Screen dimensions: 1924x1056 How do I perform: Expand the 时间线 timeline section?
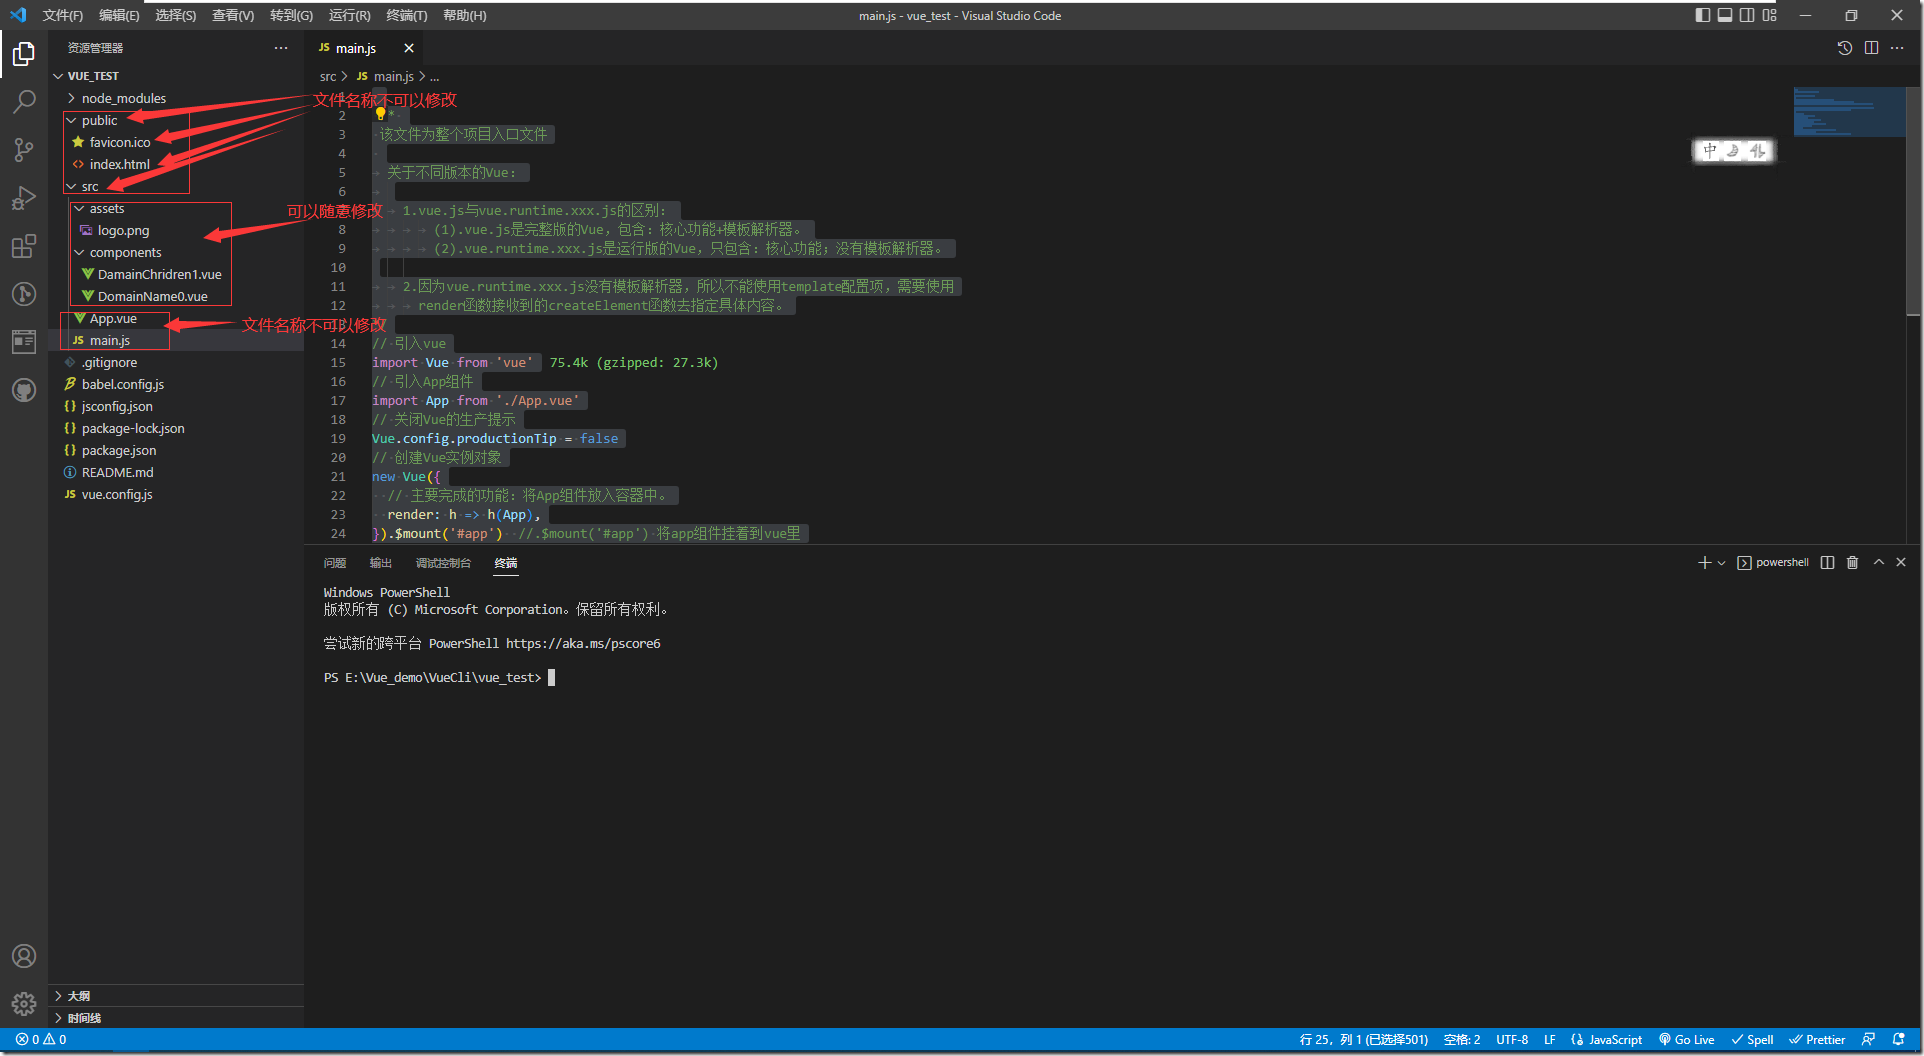176,1018
